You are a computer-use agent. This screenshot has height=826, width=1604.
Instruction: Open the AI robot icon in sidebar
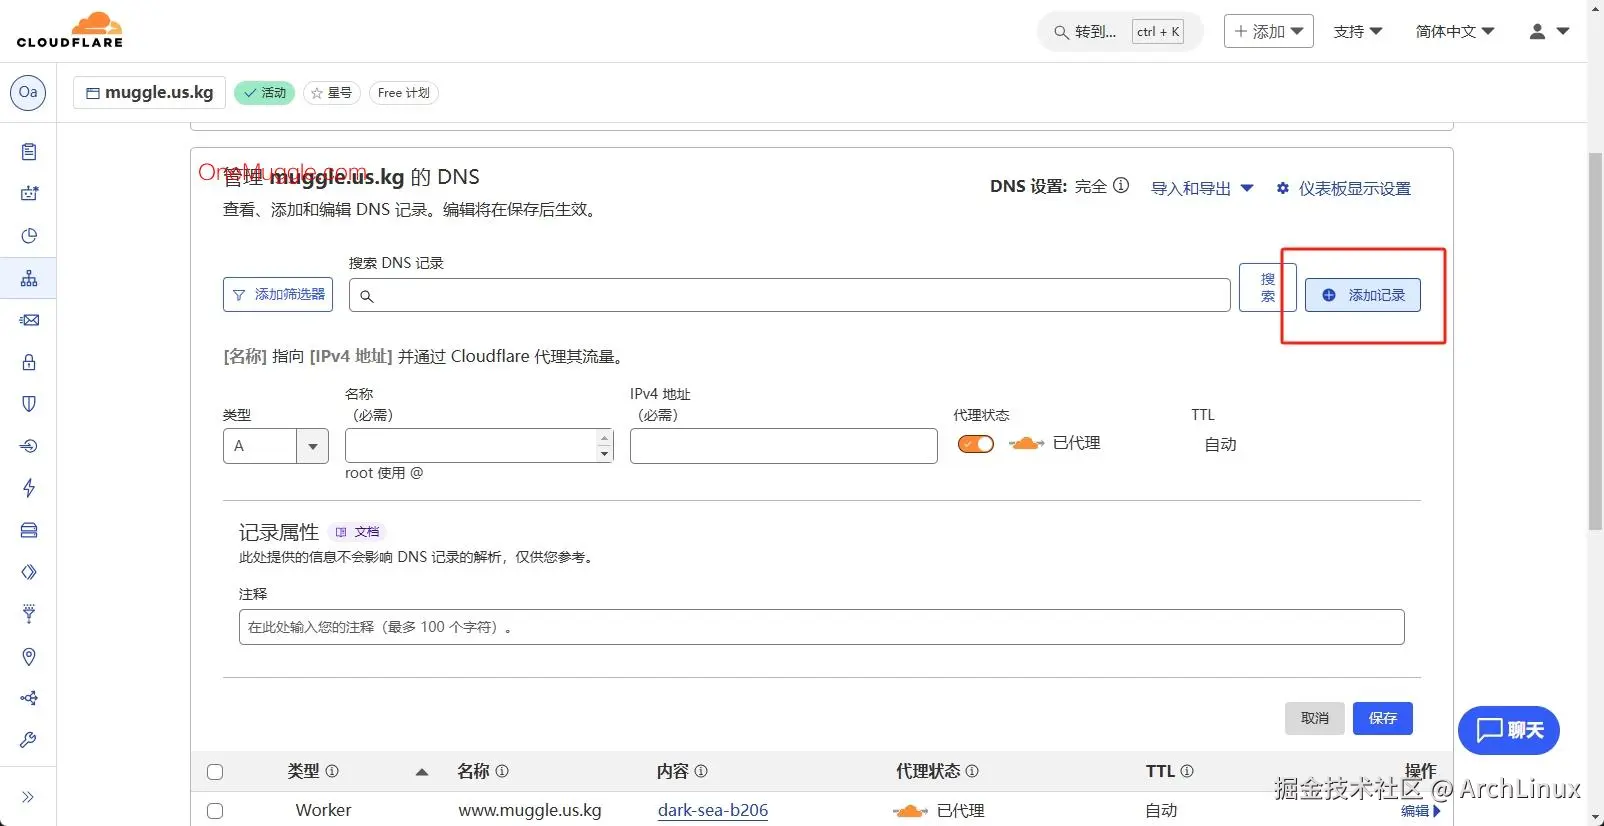tap(29, 194)
